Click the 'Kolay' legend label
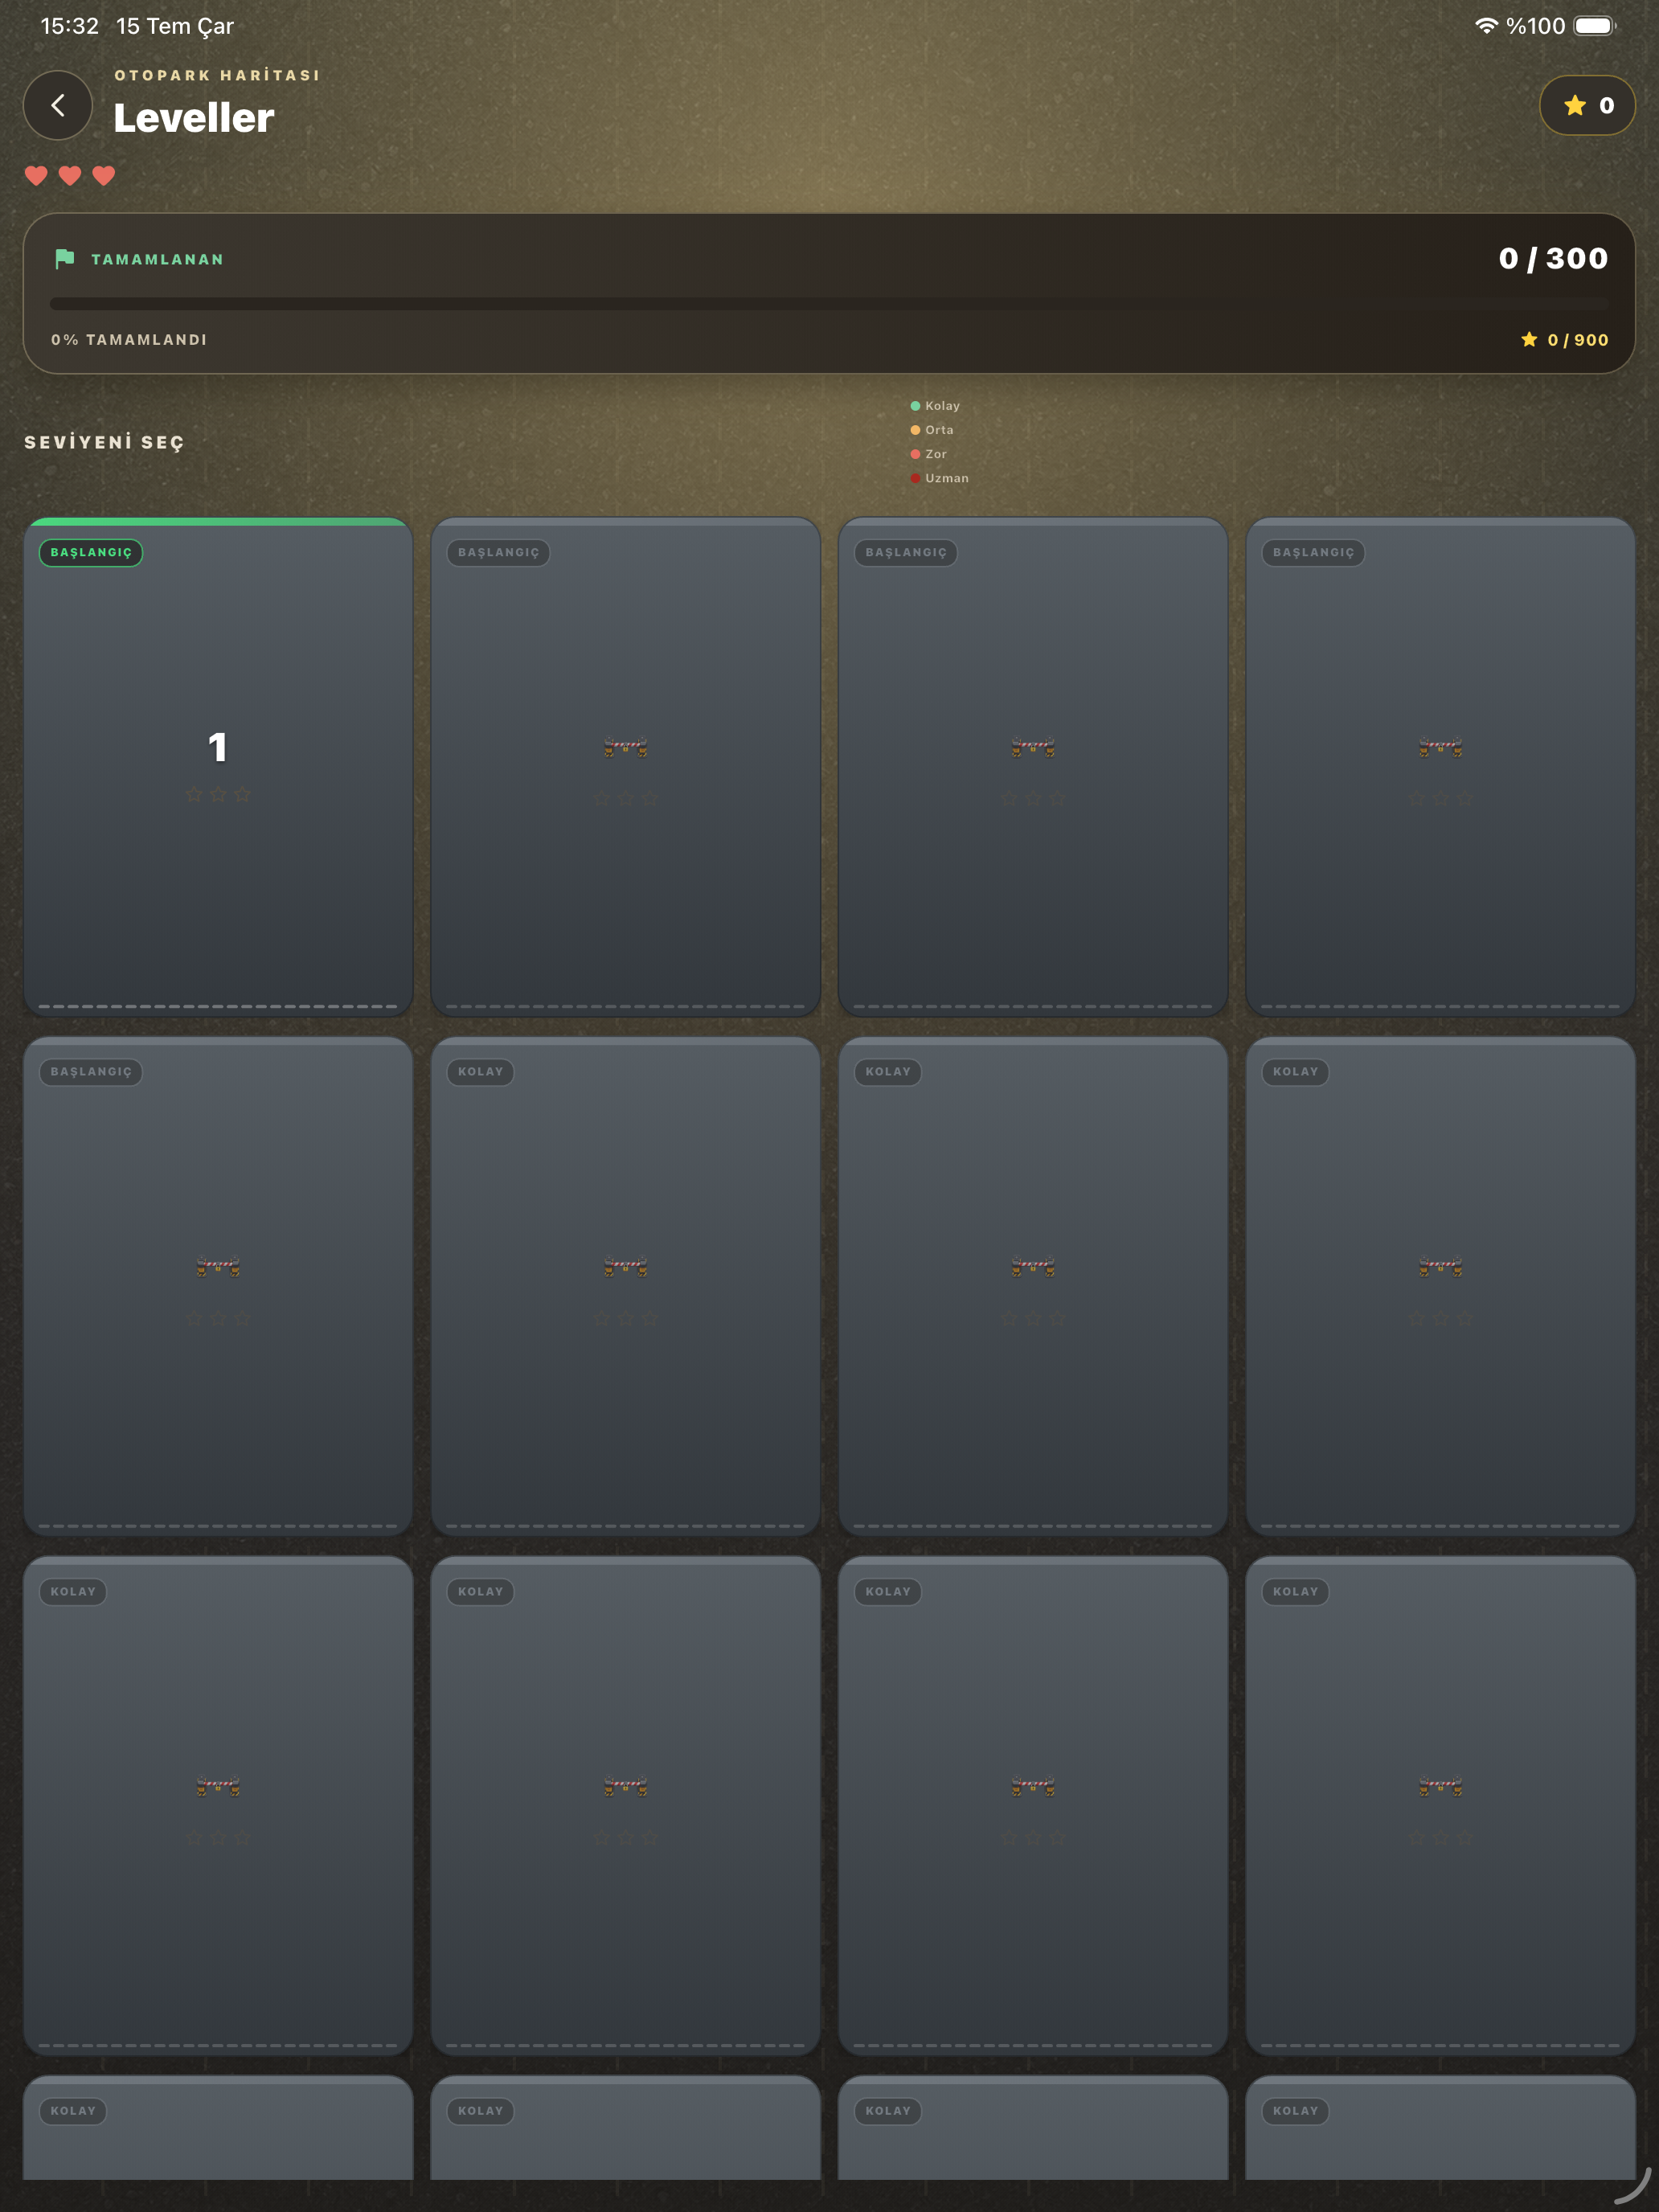1659x2212 pixels. [942, 406]
